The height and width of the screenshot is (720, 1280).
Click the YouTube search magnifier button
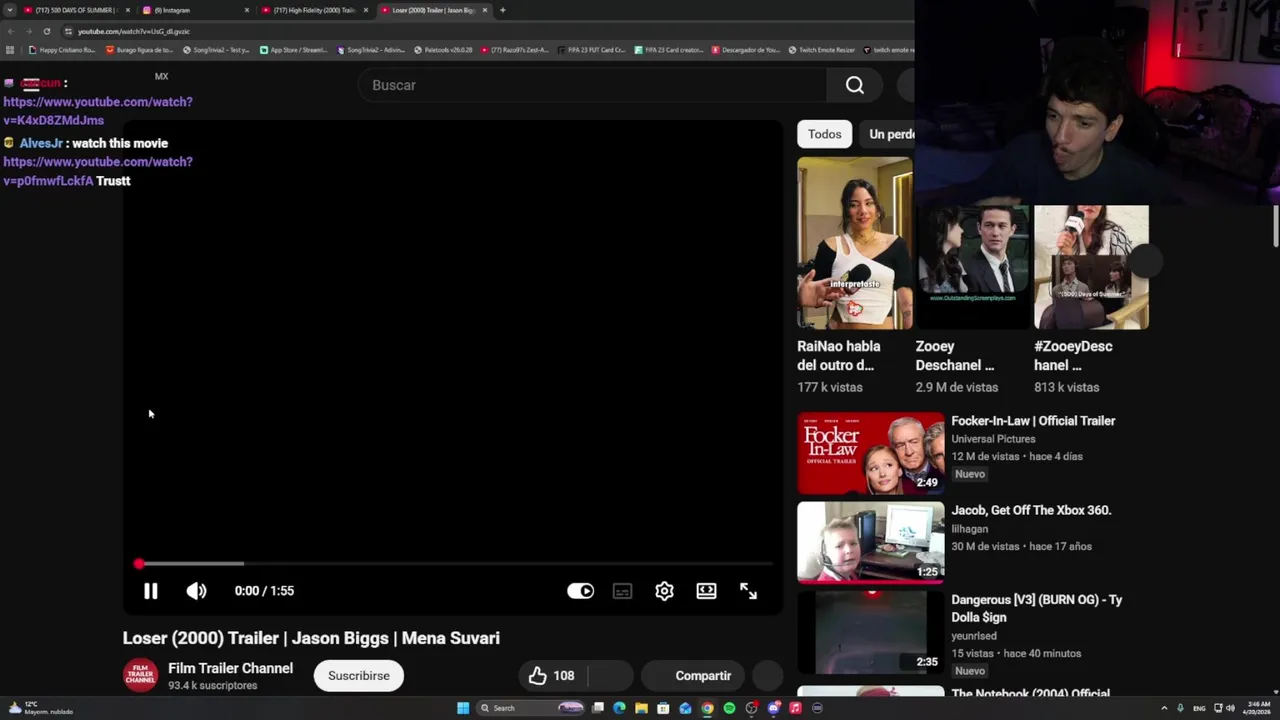(x=854, y=85)
